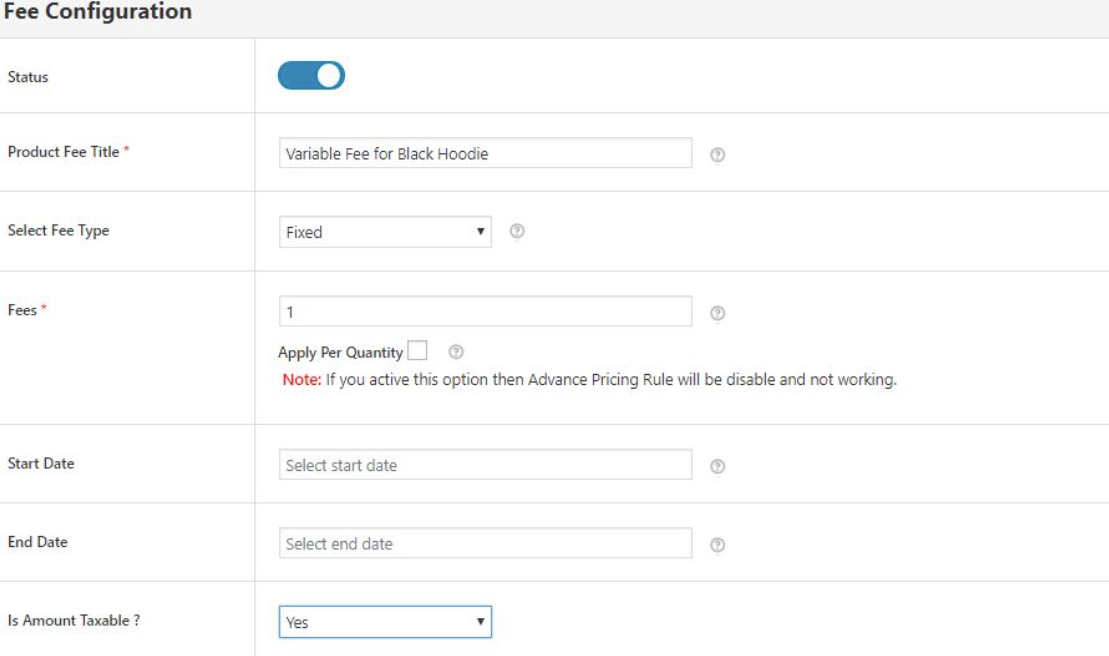Open the Select Fee Type dropdown
Image resolution: width=1109 pixels, height=656 pixels.
(385, 232)
